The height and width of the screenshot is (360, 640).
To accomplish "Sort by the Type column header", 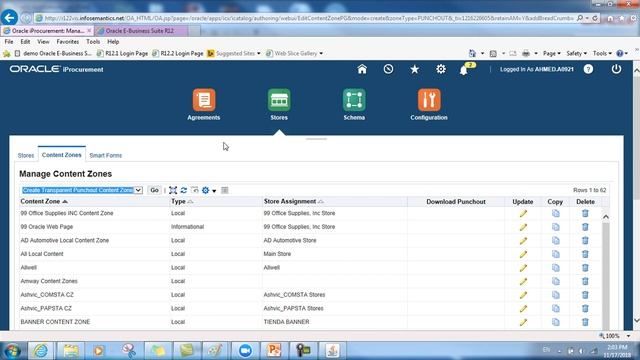I will tap(182, 202).
